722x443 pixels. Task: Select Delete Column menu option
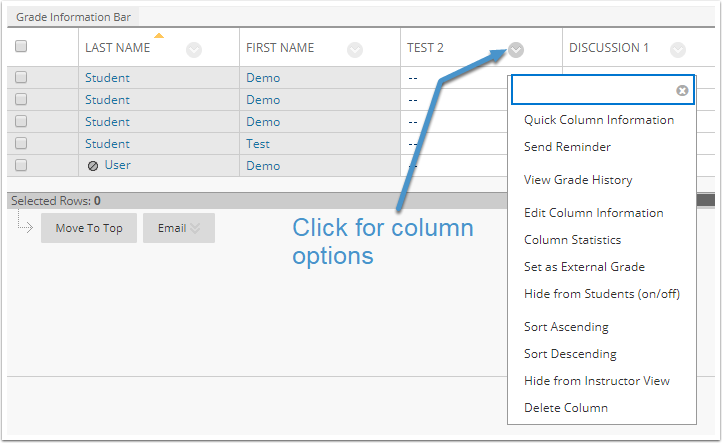(566, 408)
